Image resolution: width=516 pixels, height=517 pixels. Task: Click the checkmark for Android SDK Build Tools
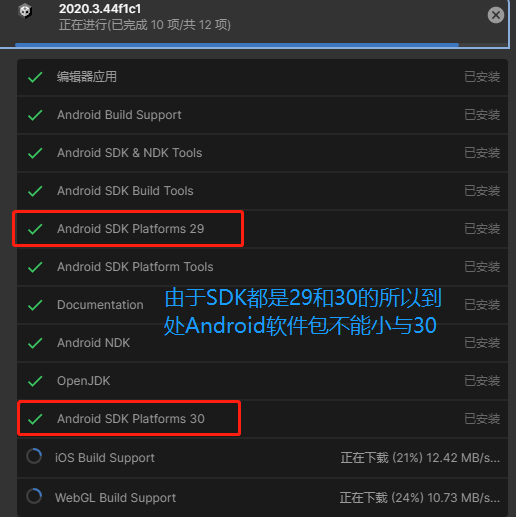pos(35,191)
